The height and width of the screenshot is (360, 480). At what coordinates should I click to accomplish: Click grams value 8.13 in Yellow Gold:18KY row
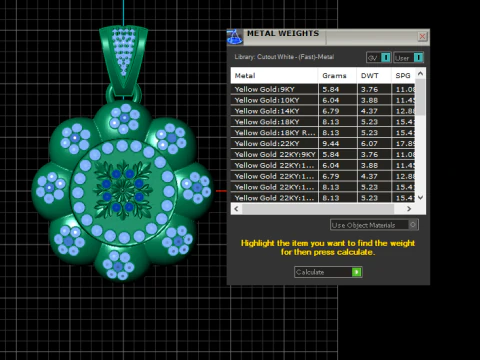[x=331, y=122]
